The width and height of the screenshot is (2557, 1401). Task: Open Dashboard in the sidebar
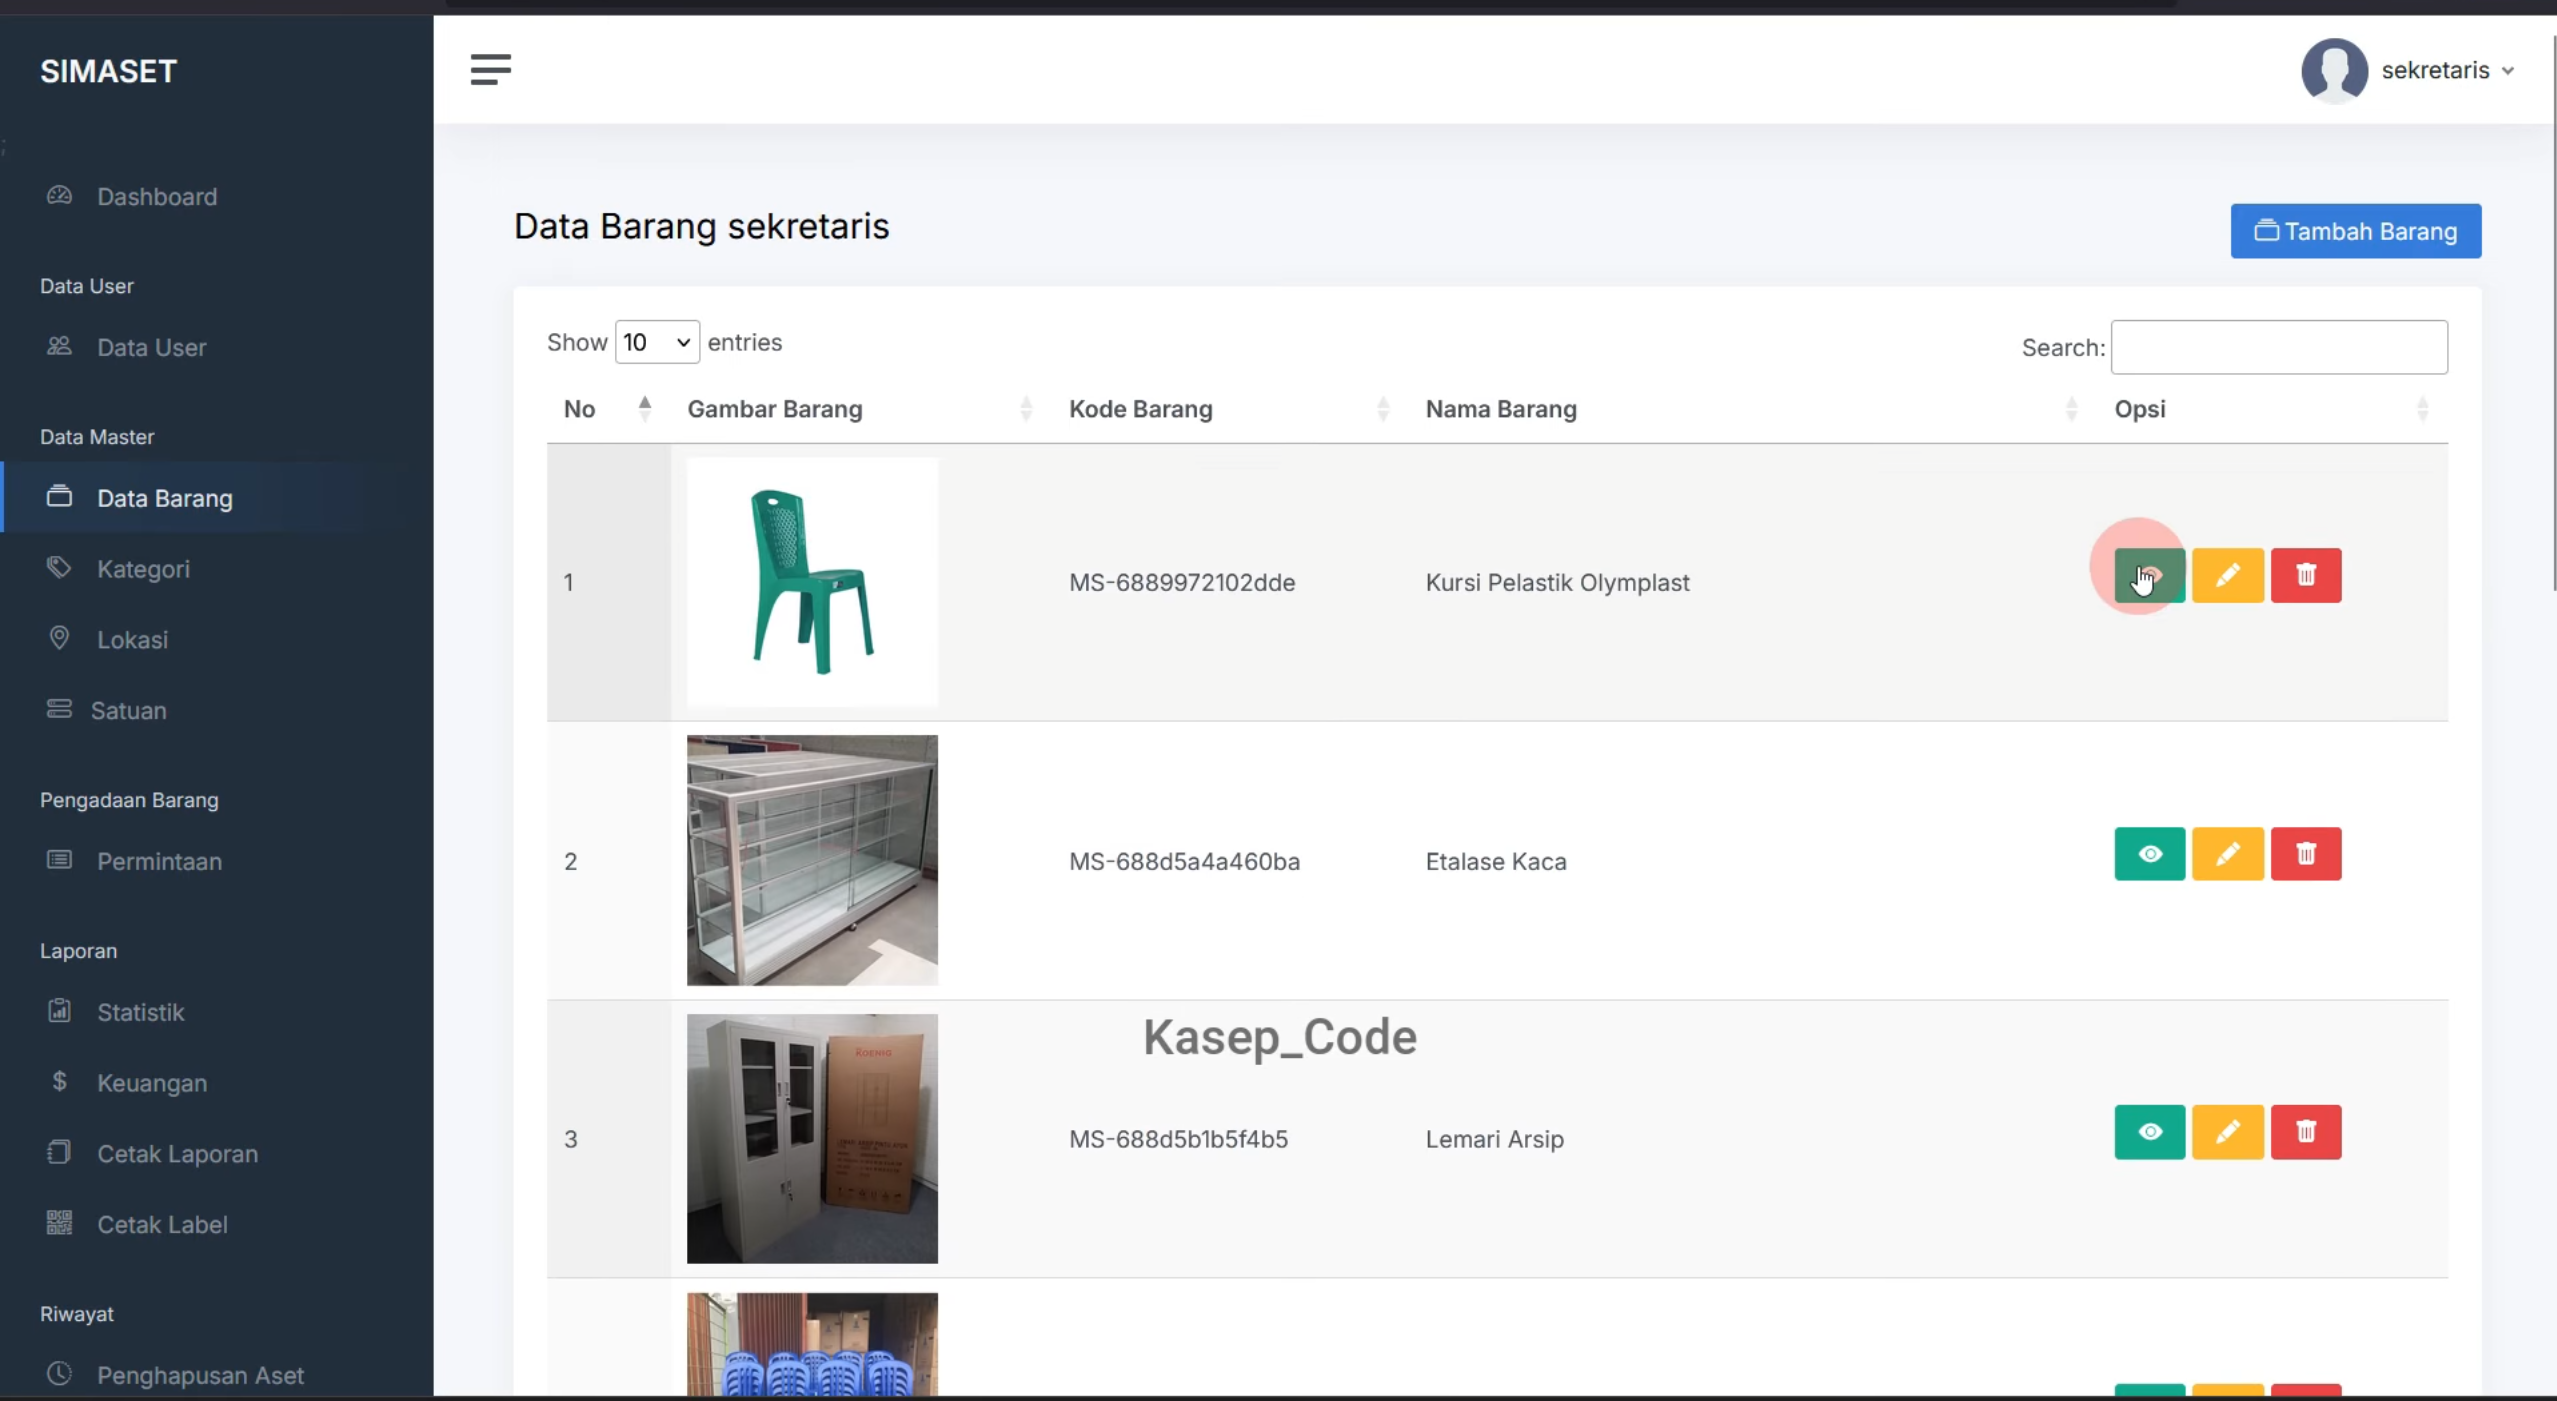click(157, 196)
